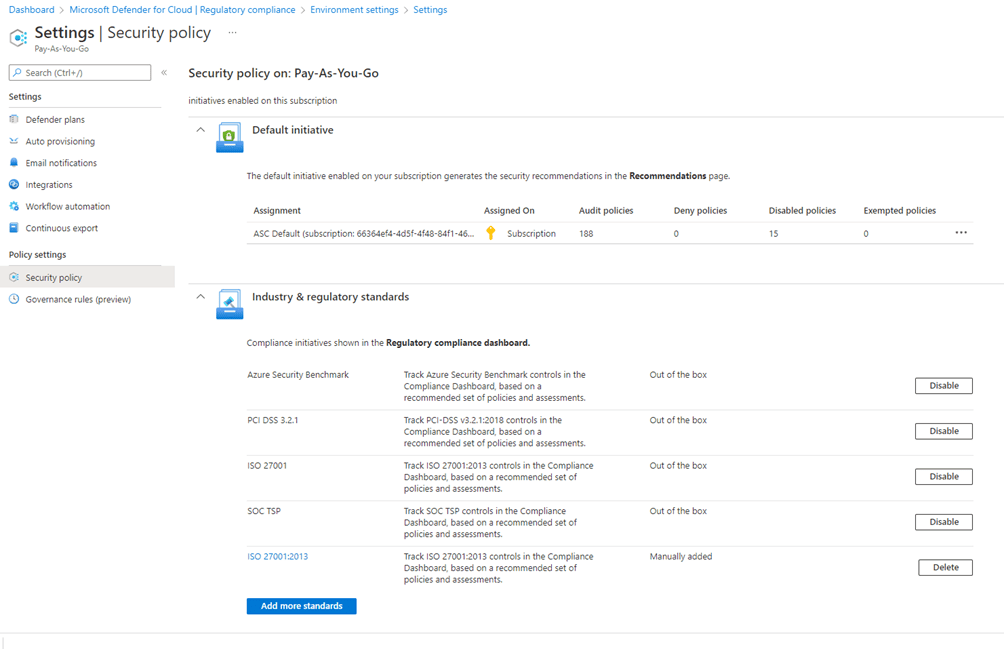Screen dimensions: 1004x649
Task: Click Add more standards button
Action: 301,606
